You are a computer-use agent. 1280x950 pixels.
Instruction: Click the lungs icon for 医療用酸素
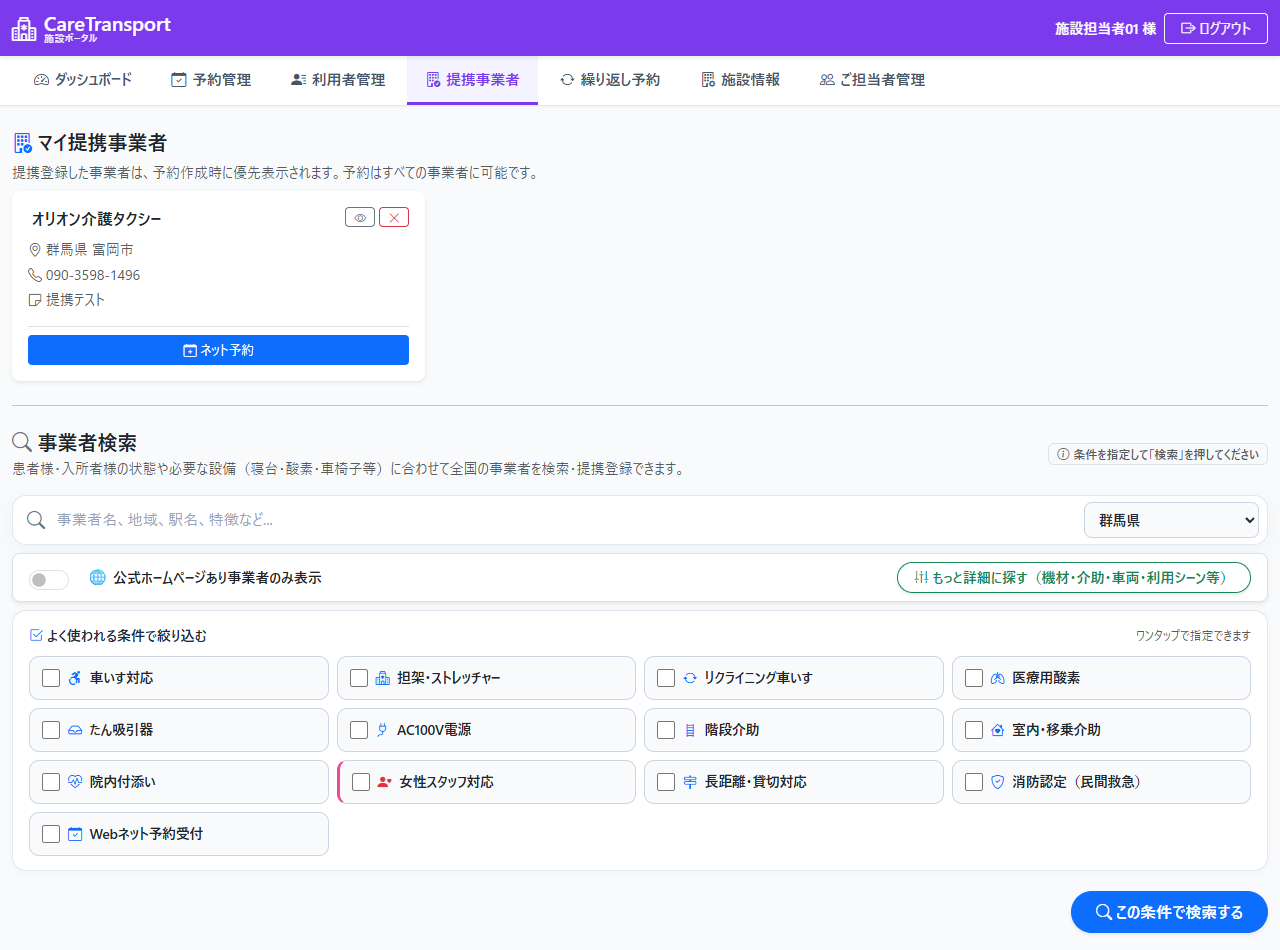point(997,678)
